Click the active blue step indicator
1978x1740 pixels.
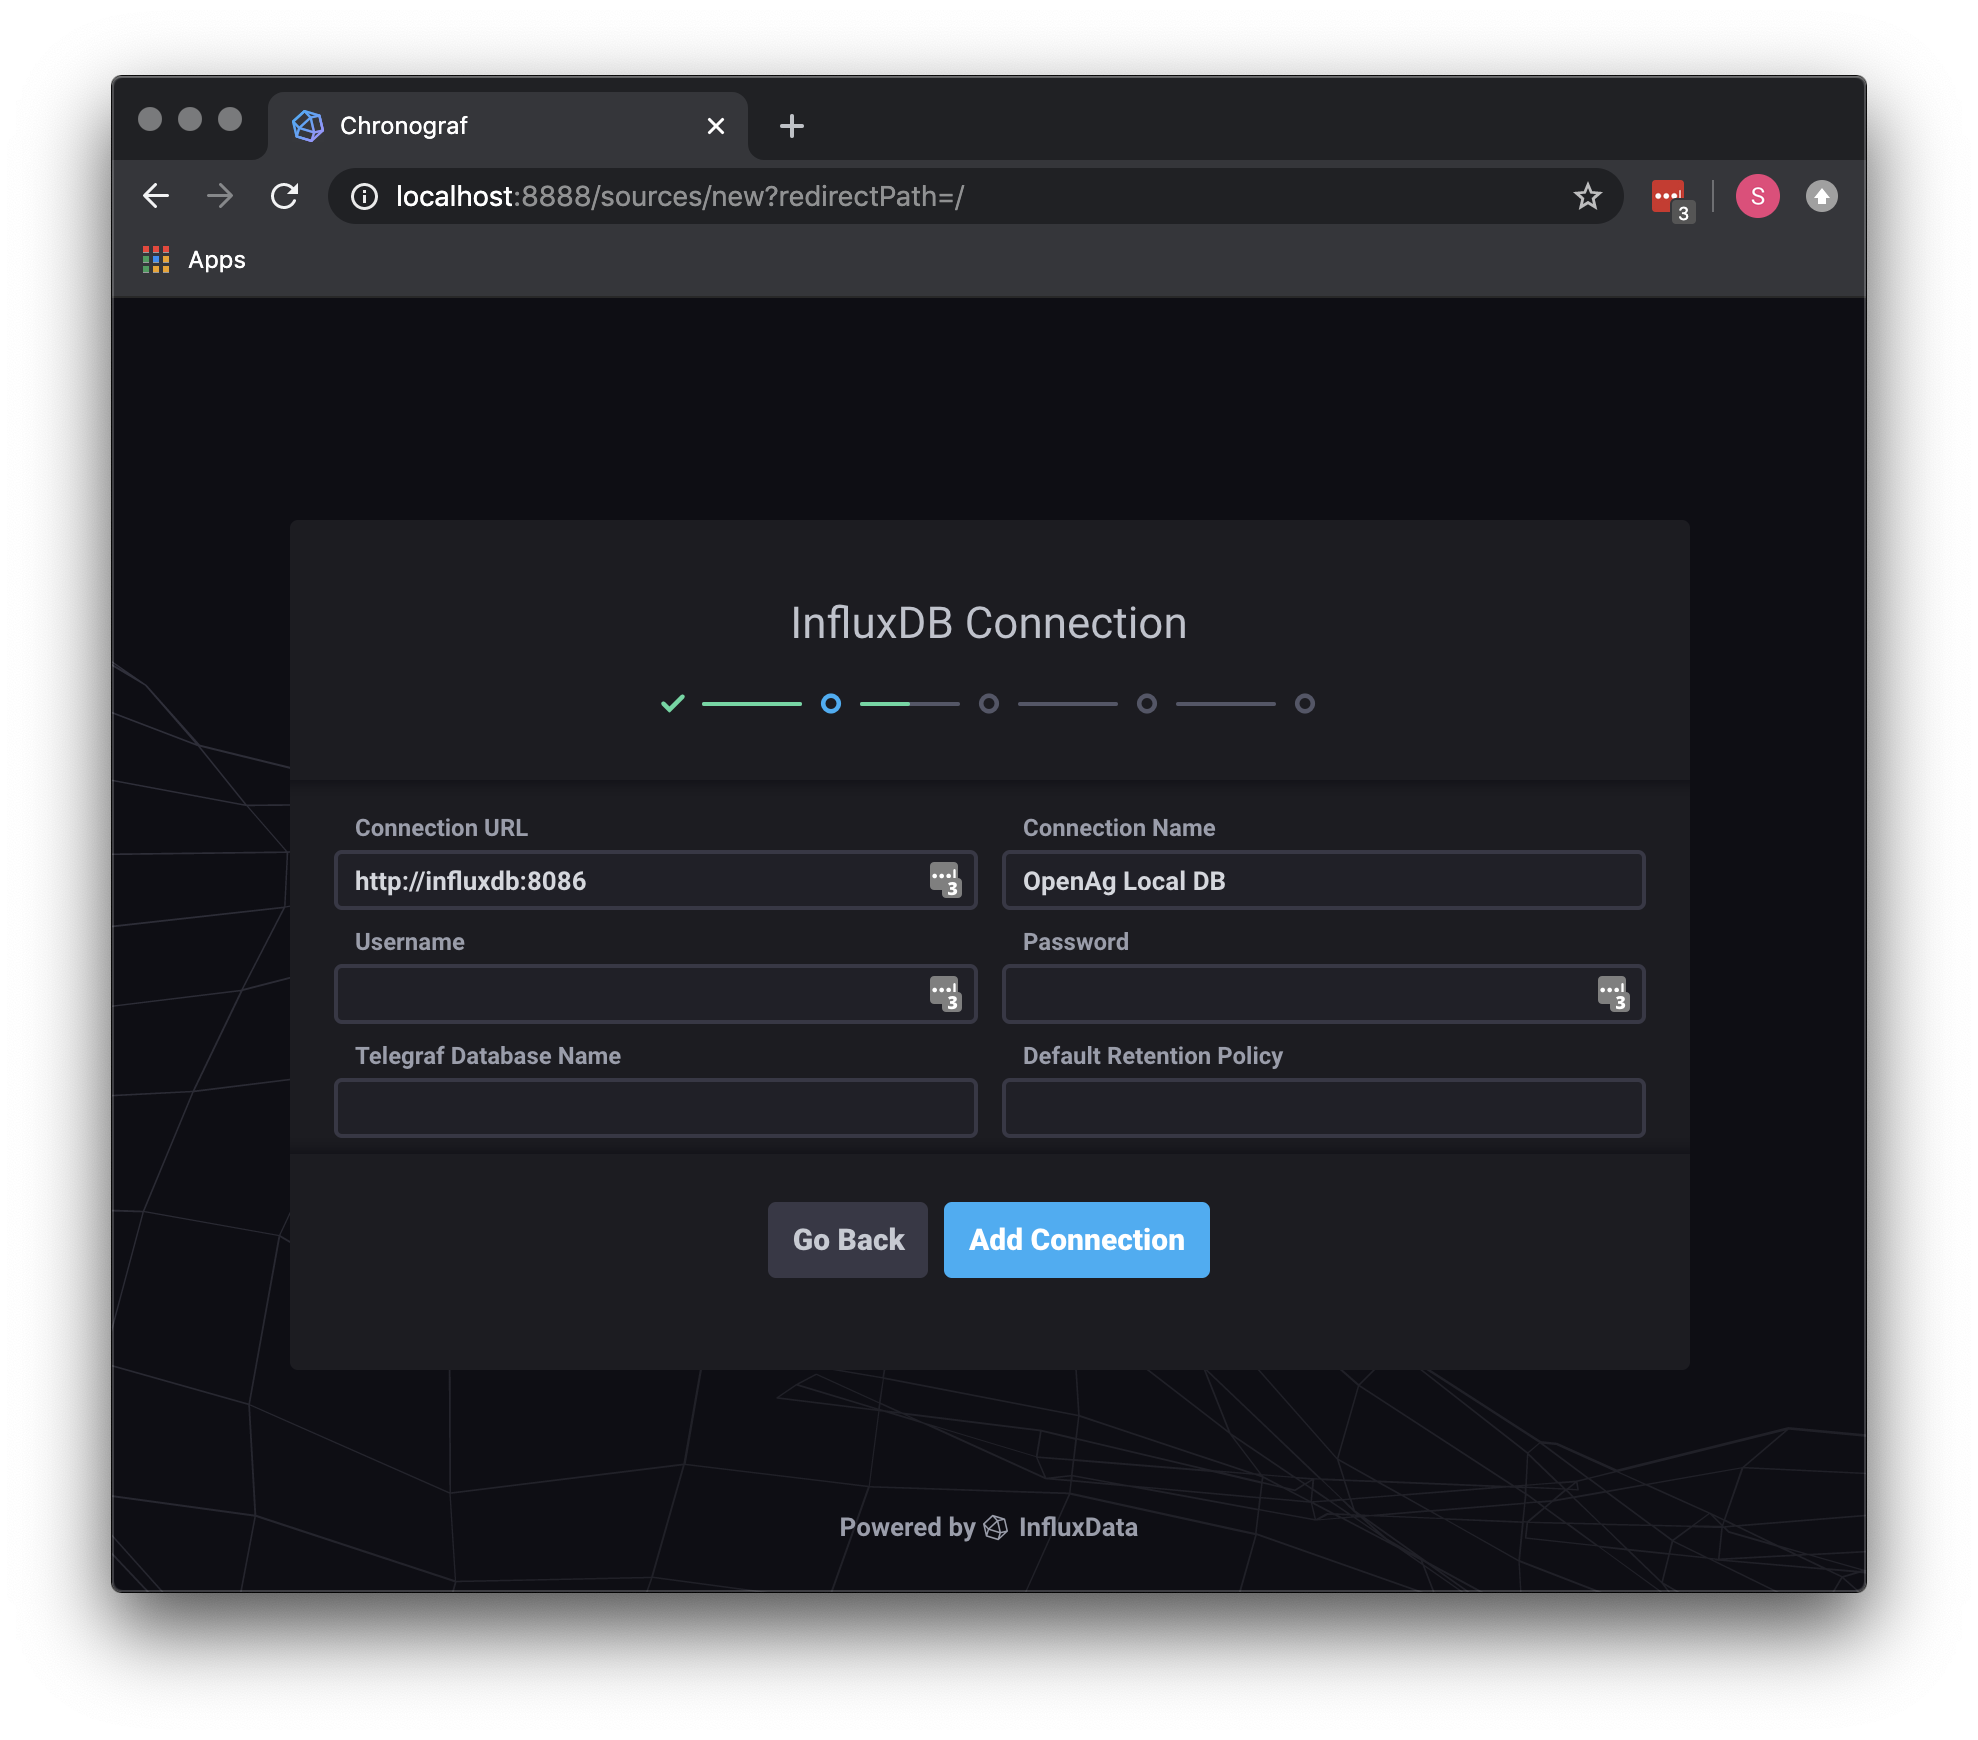coord(830,703)
